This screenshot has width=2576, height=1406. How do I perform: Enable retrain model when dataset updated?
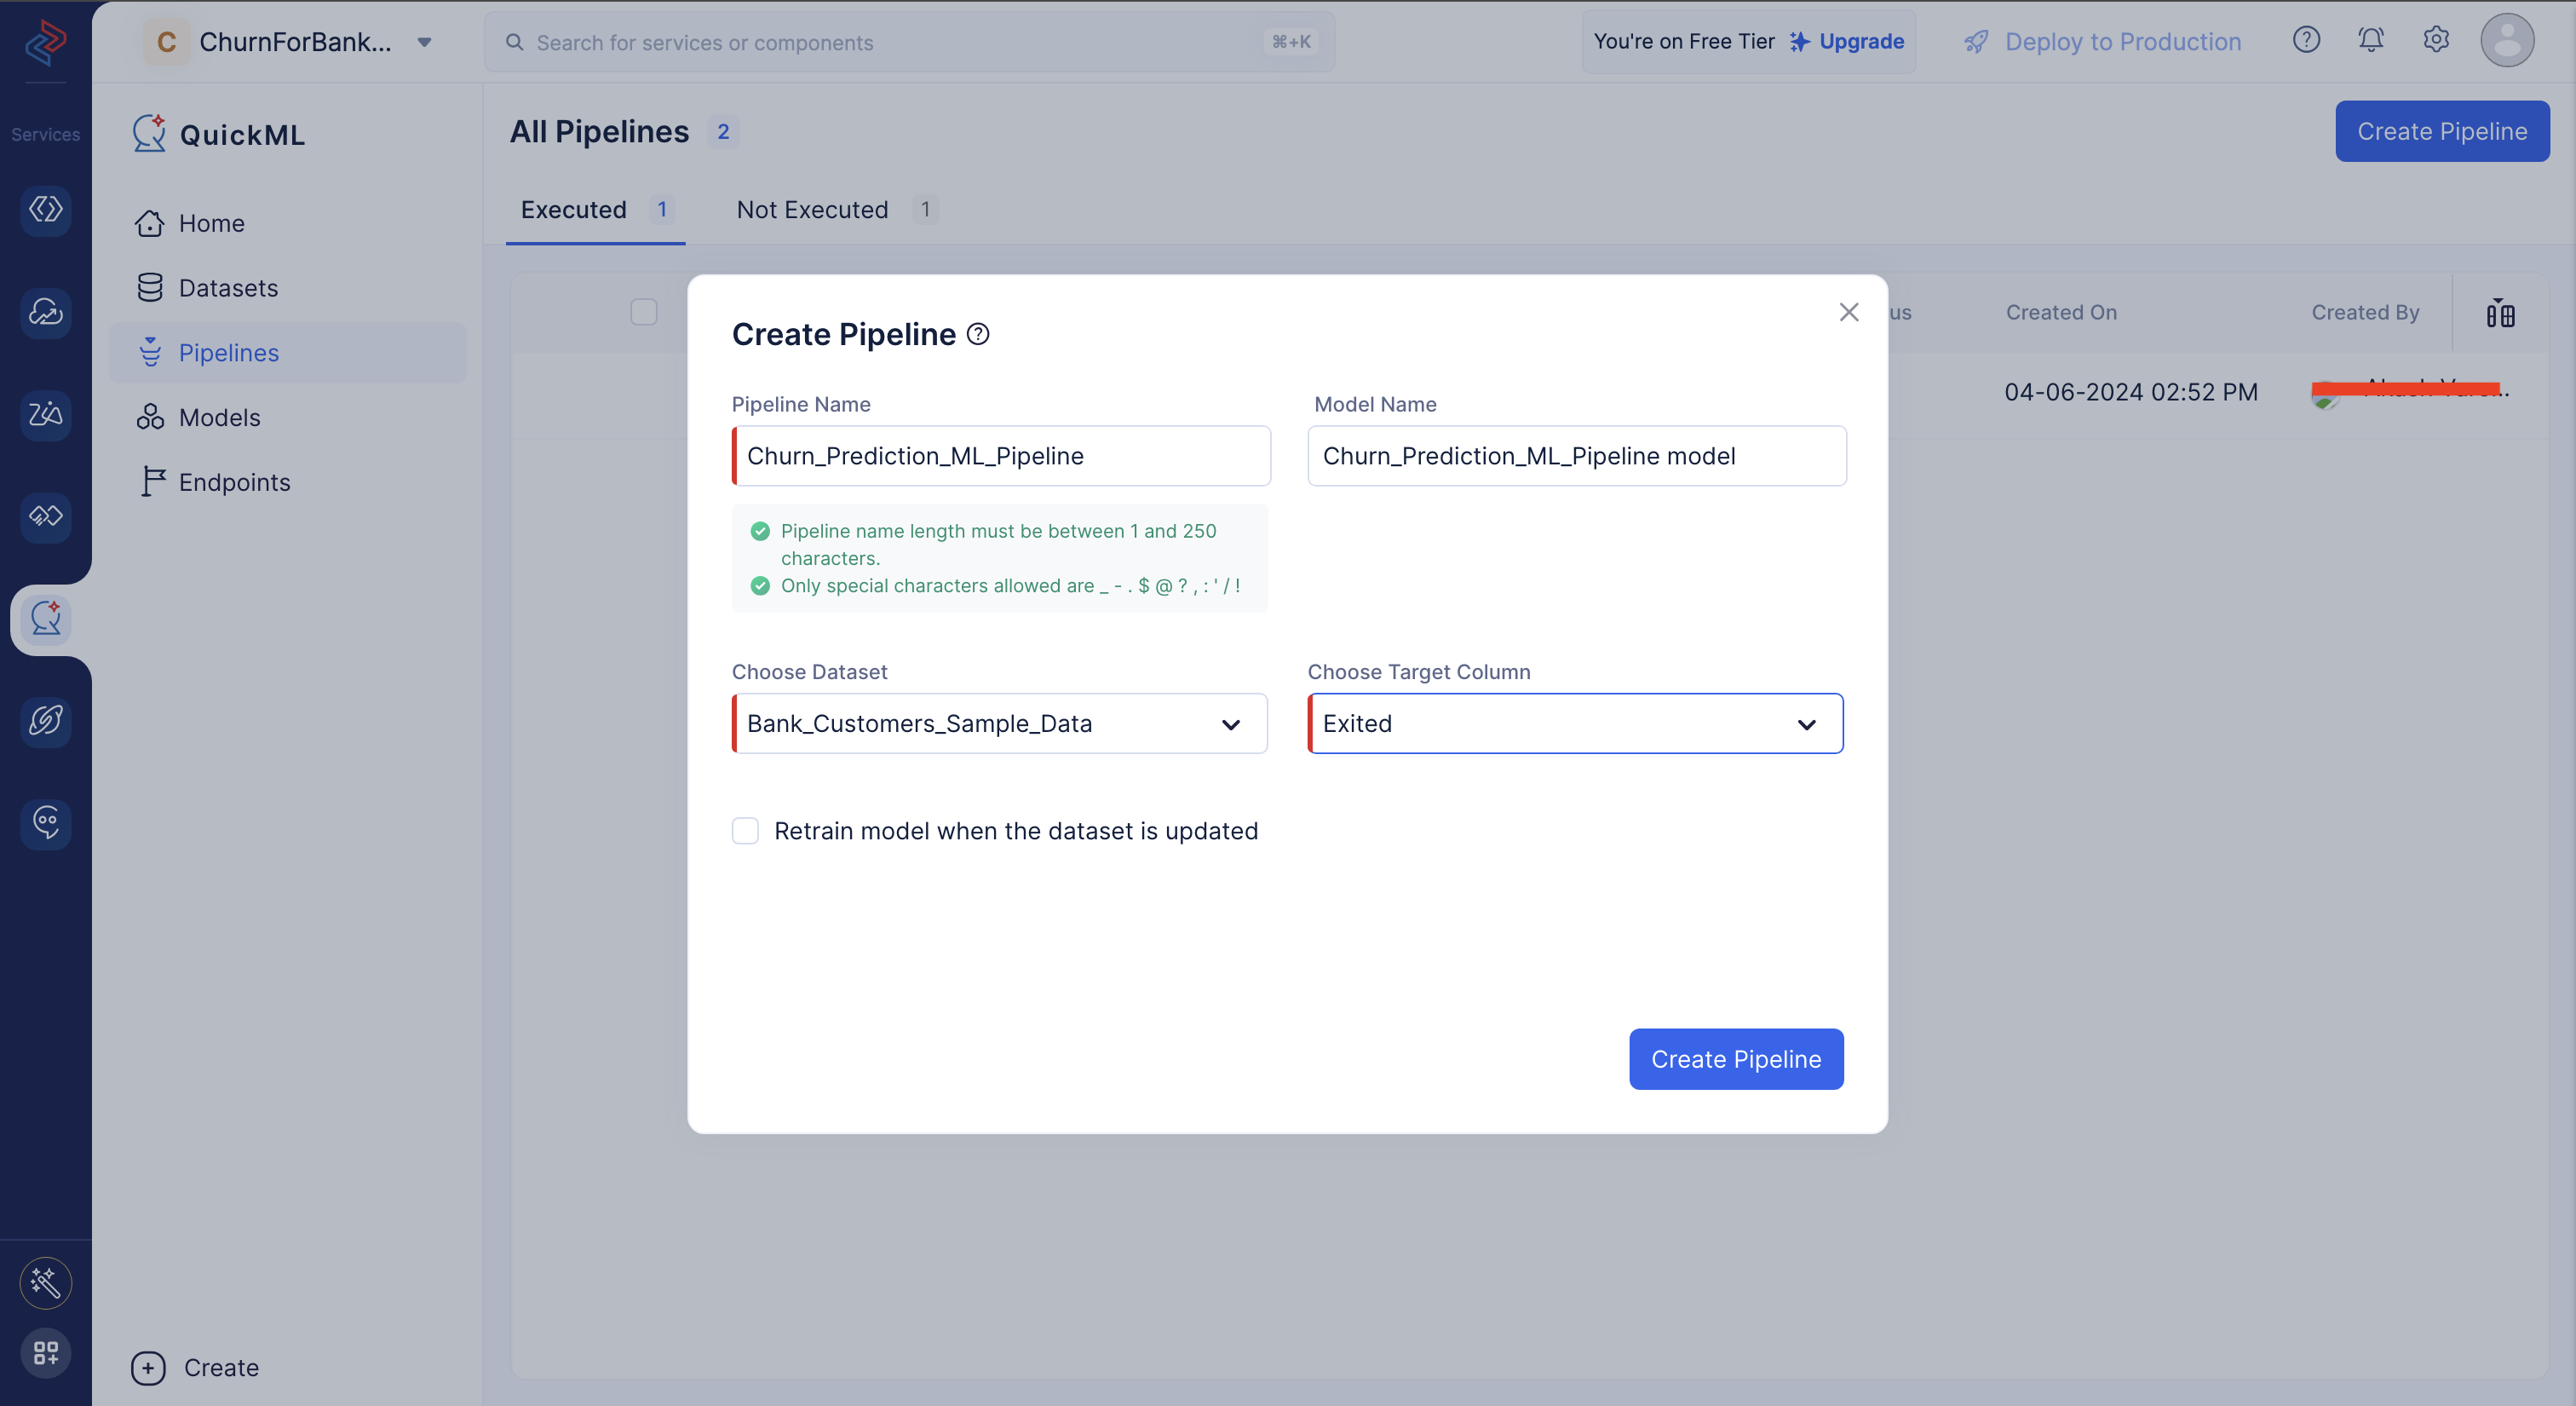(x=747, y=831)
